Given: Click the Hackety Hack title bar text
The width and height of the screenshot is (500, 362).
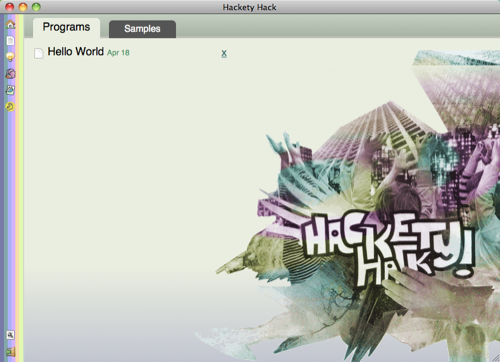Looking at the screenshot, I should (249, 7).
